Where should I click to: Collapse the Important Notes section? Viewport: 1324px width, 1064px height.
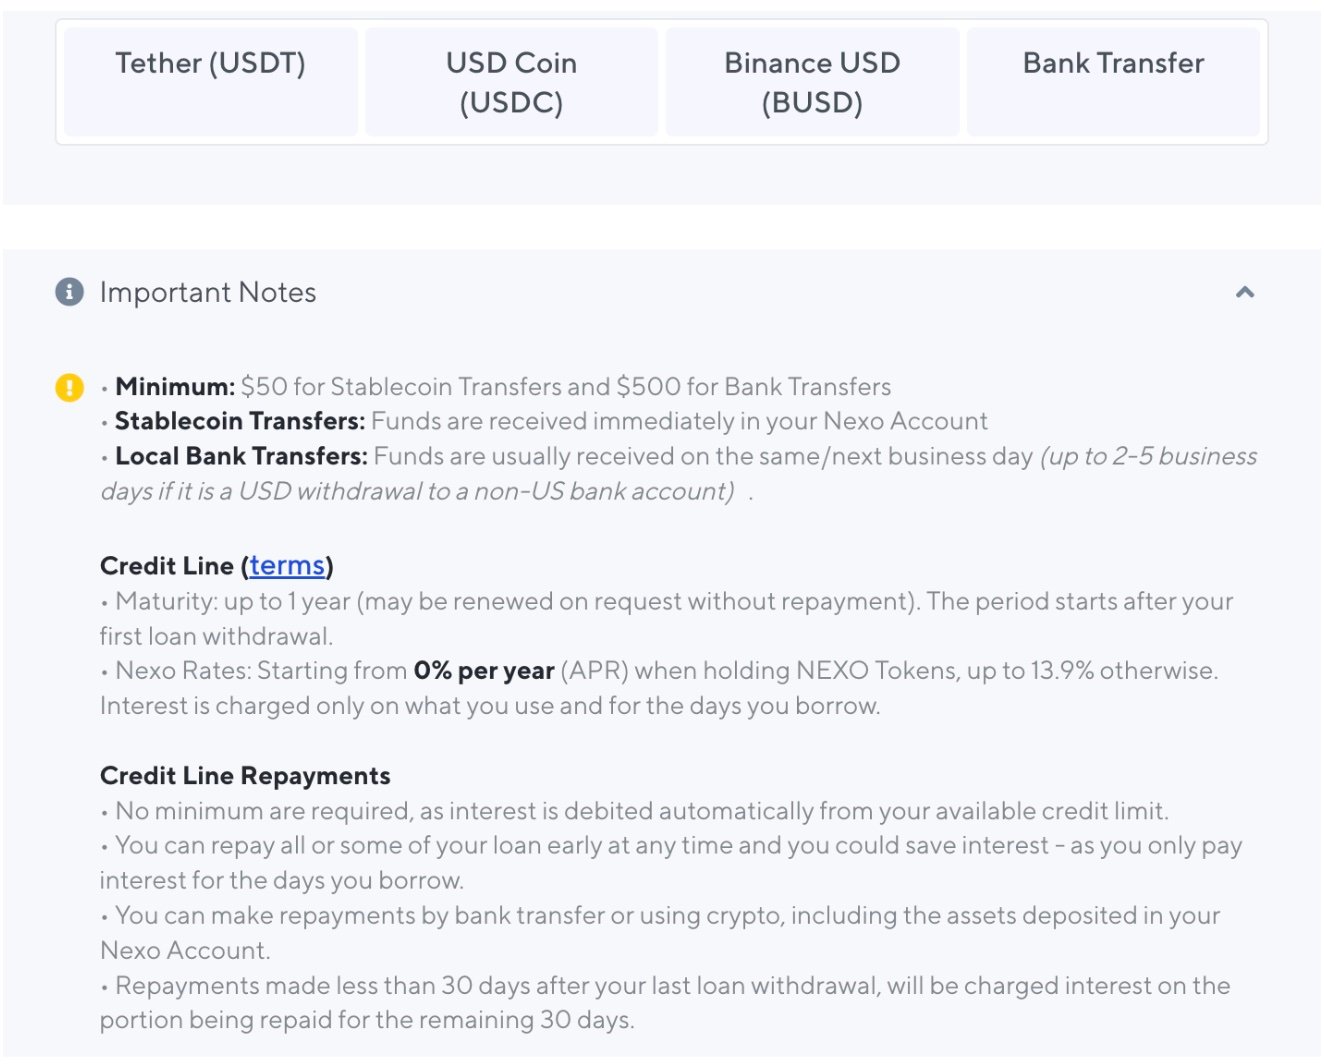point(1245,292)
